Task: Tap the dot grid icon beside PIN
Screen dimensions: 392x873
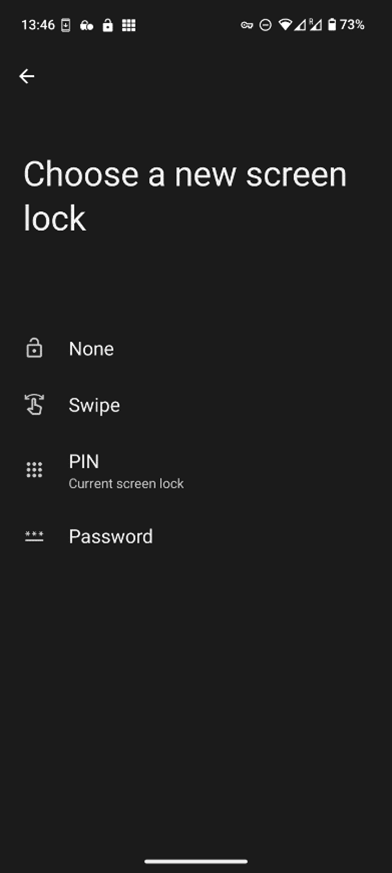Action: [34, 470]
